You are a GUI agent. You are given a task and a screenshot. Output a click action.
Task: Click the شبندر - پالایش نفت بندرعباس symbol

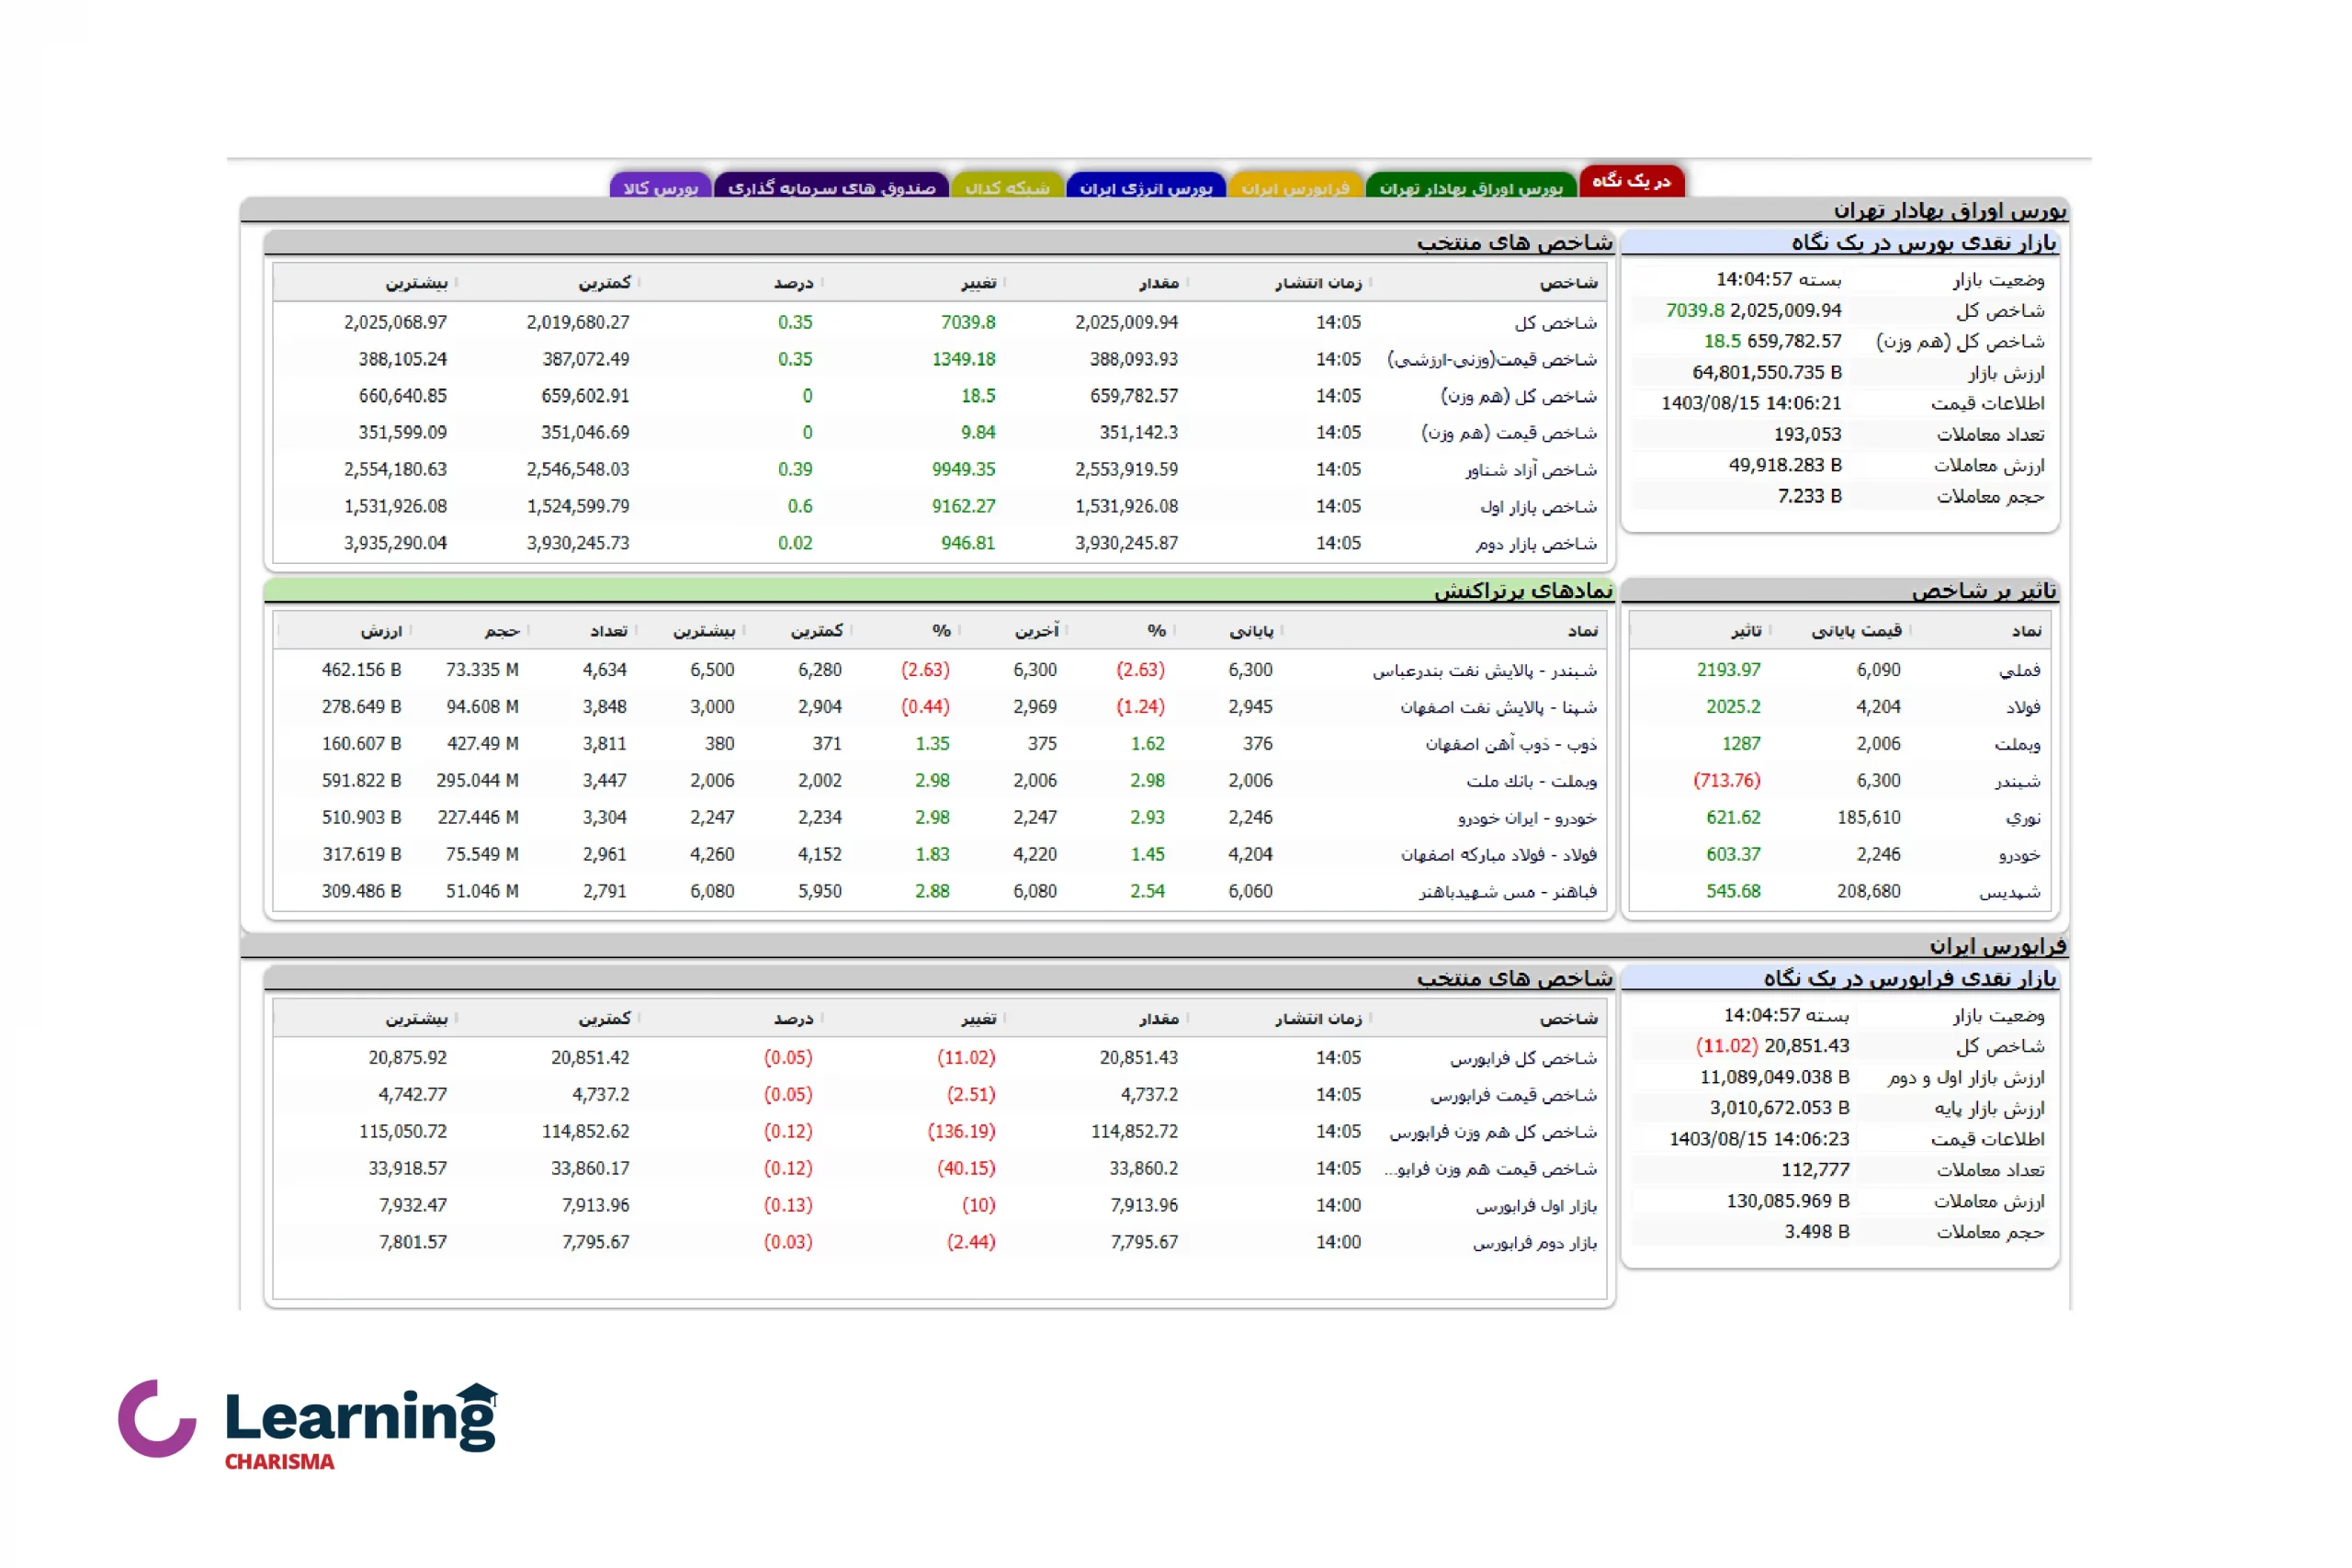click(1484, 670)
